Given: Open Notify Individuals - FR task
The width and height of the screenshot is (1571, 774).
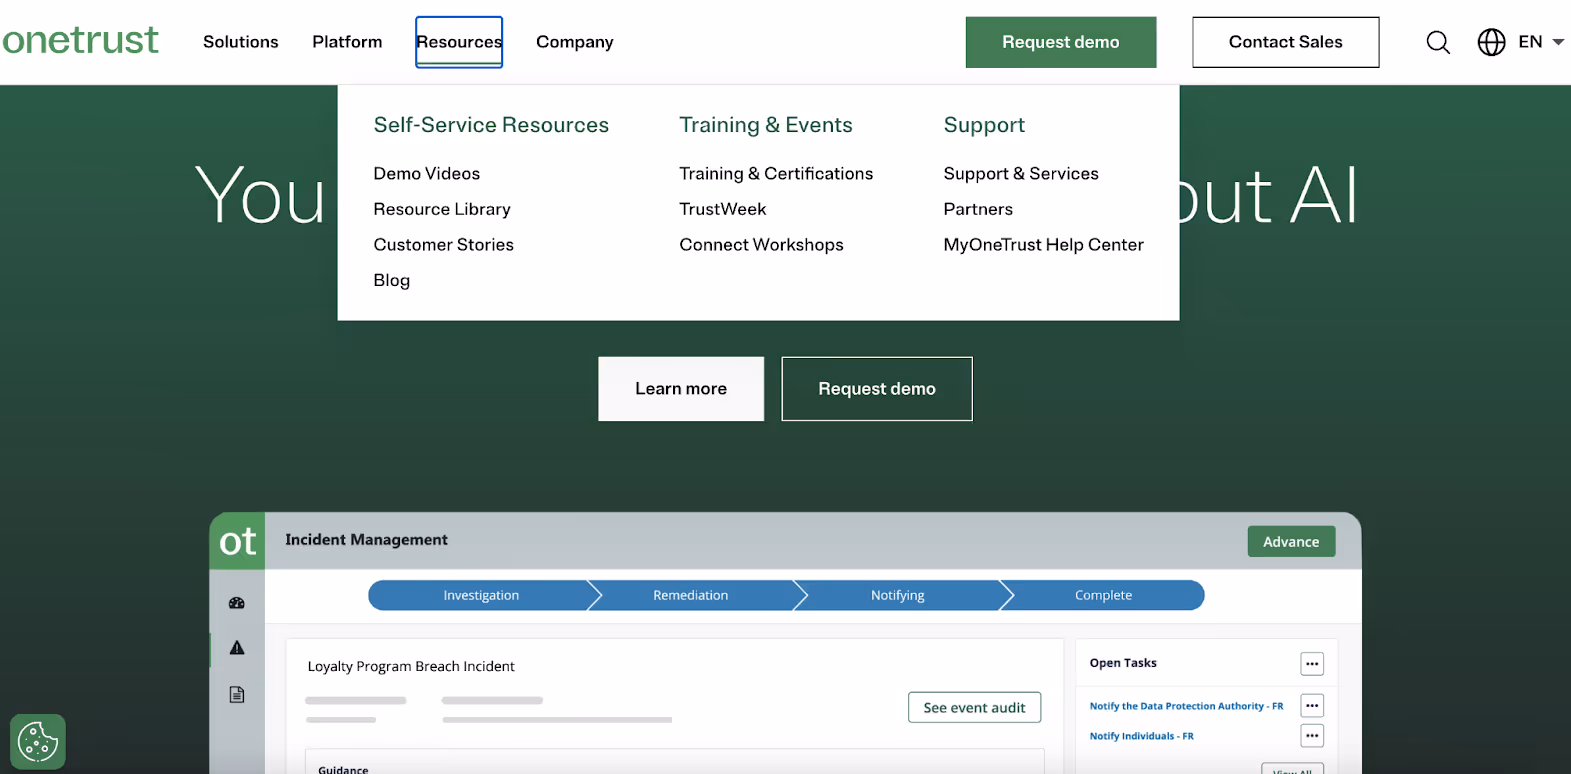Looking at the screenshot, I should tap(1141, 736).
